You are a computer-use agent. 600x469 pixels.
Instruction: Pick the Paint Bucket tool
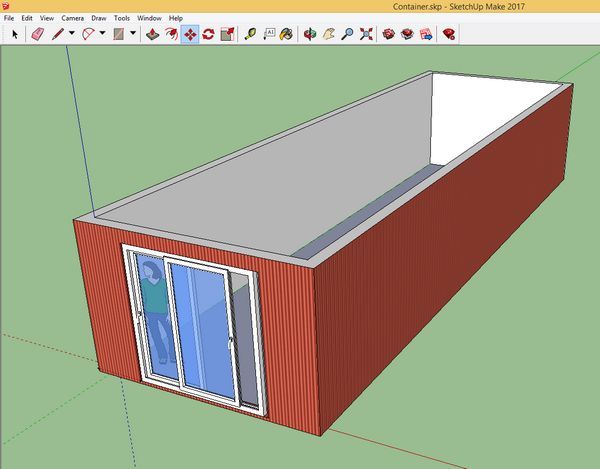tap(286, 34)
